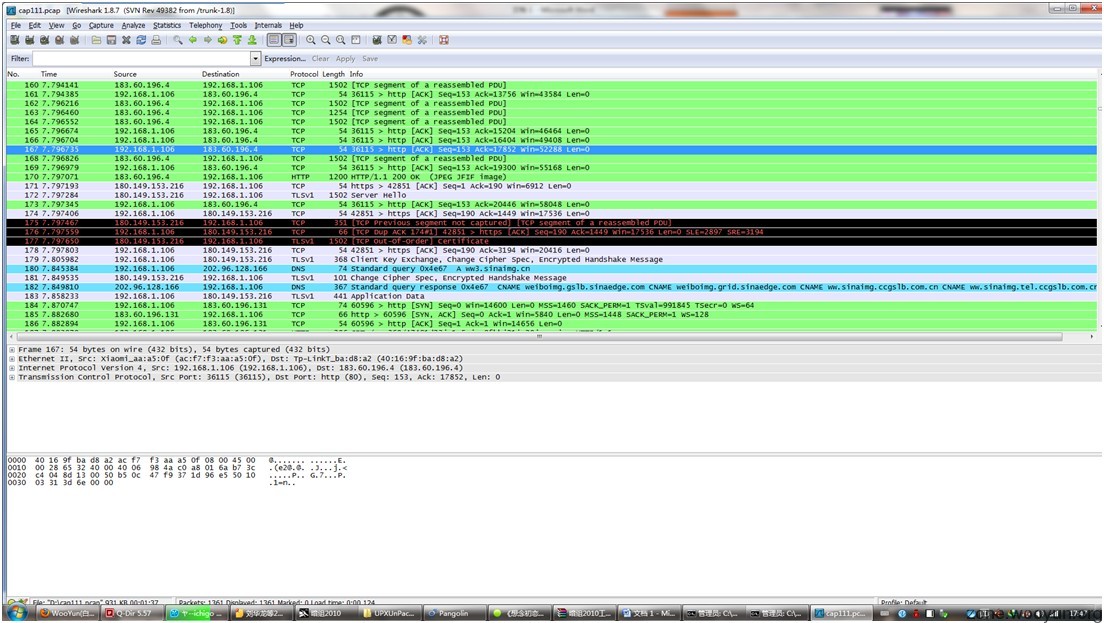Click the Save capture file icon
This screenshot has width=1104, height=623.
[111, 40]
